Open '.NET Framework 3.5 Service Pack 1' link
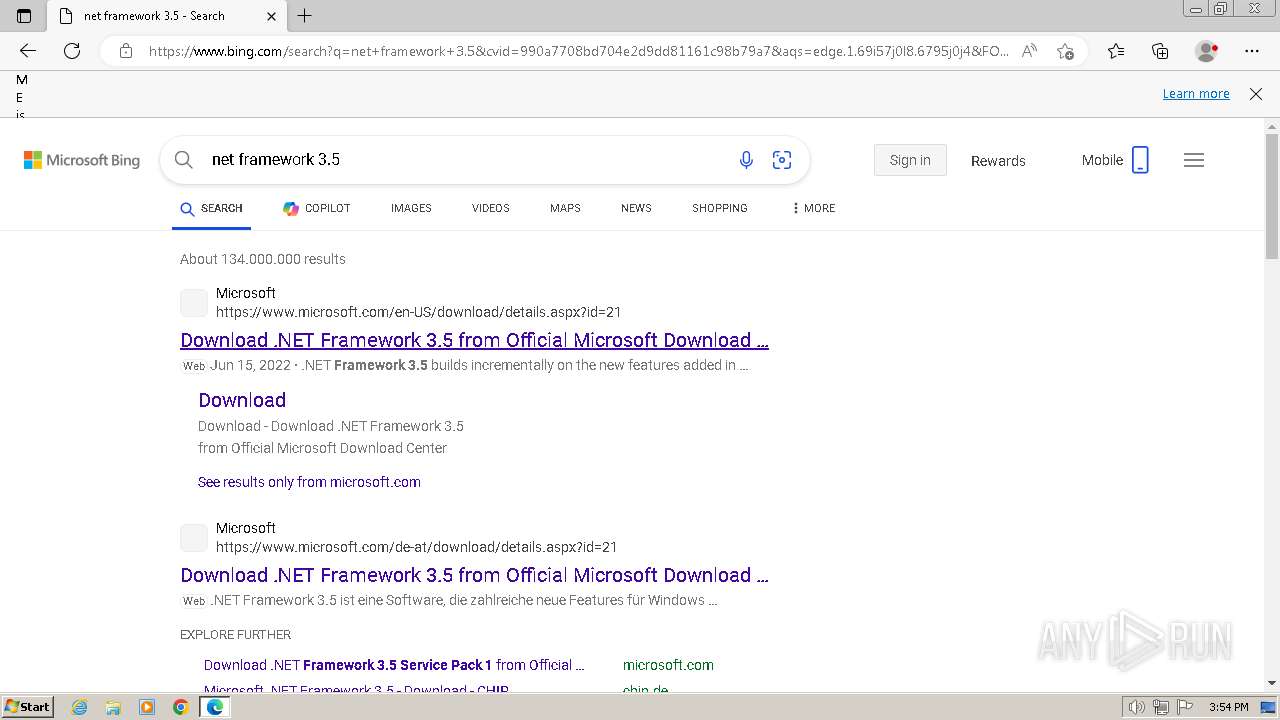Screen dimensions: 1280x720 (x=394, y=665)
